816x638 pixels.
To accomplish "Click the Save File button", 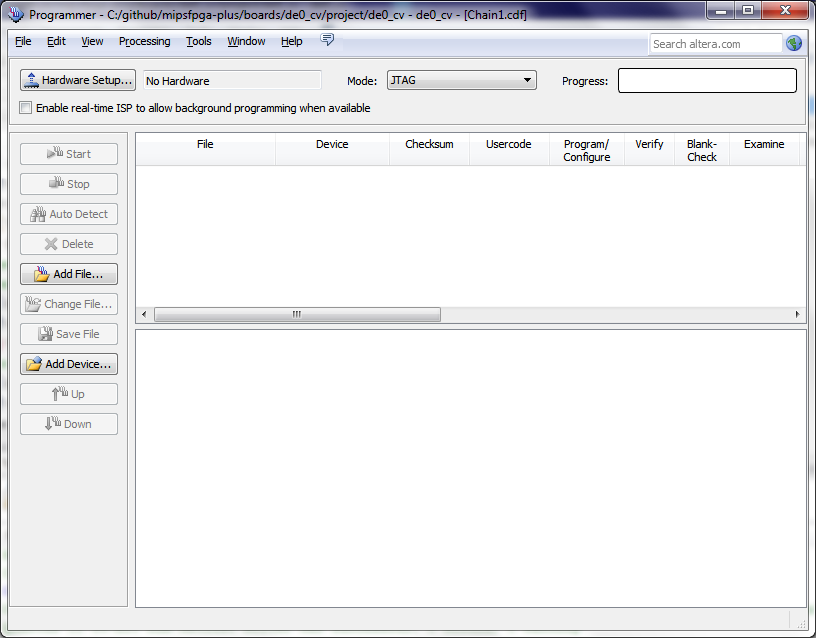I will pos(69,334).
